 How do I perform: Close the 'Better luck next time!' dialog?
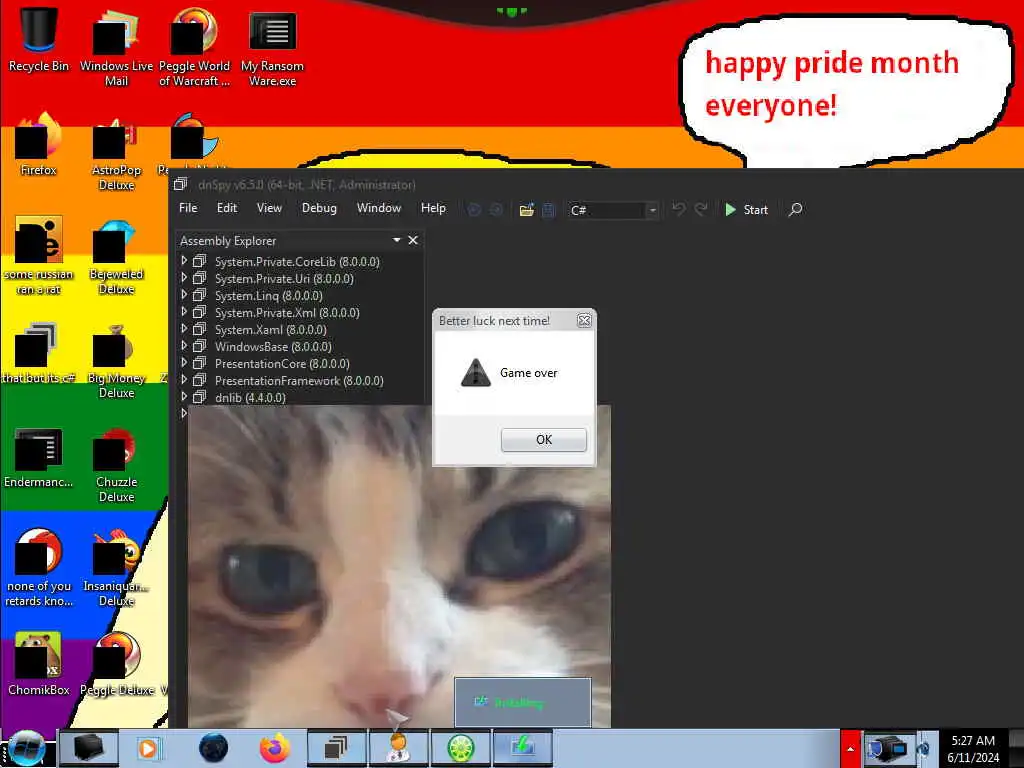584,320
